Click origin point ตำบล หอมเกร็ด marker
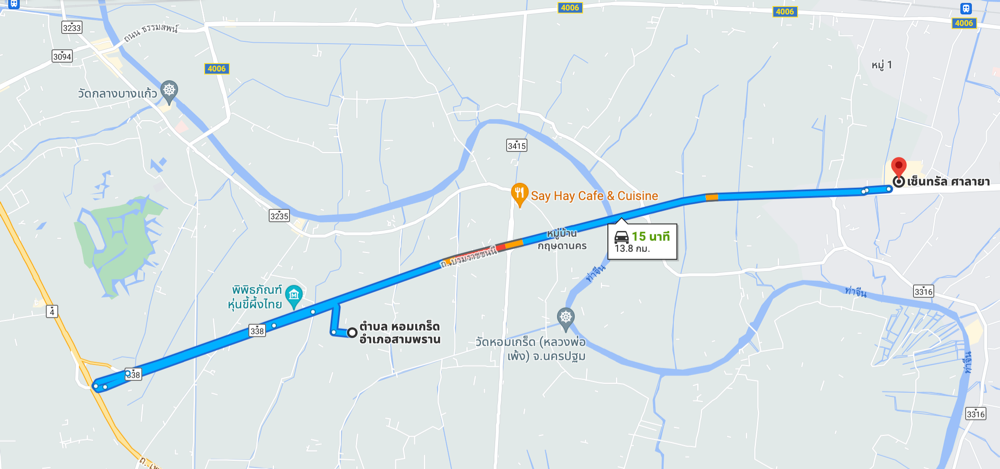The width and height of the screenshot is (1000, 469). pos(351,332)
